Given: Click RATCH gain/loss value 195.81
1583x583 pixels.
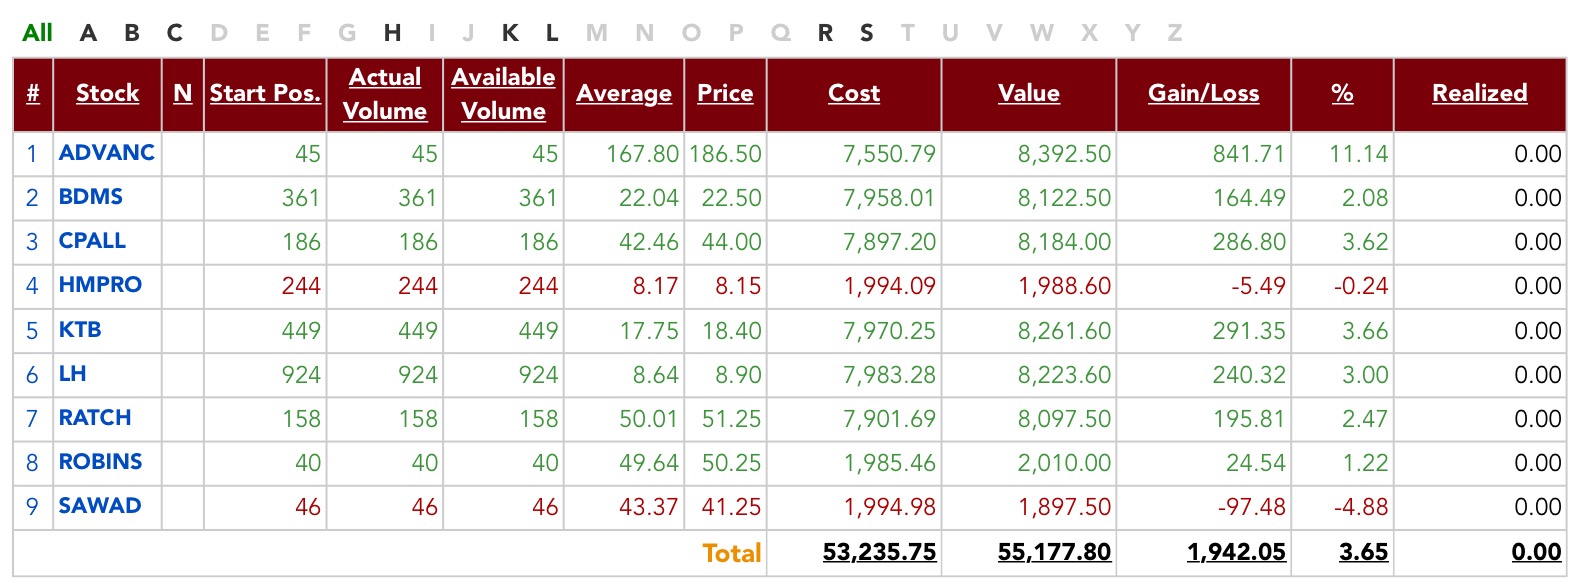Looking at the screenshot, I should coord(1249,419).
